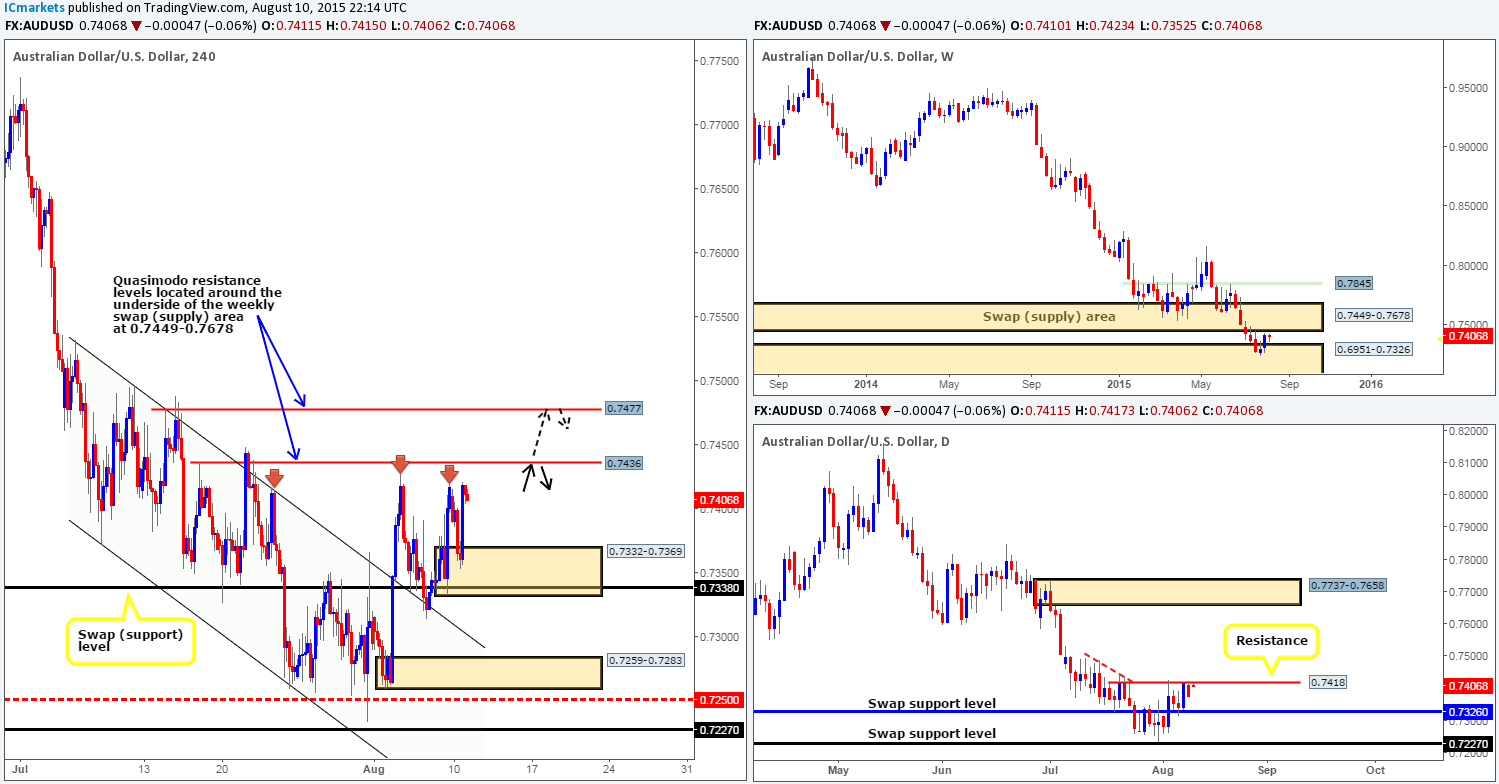Click the 'Jun' label on the daily time axis
Image resolution: width=1499 pixels, height=784 pixels.
click(x=941, y=770)
